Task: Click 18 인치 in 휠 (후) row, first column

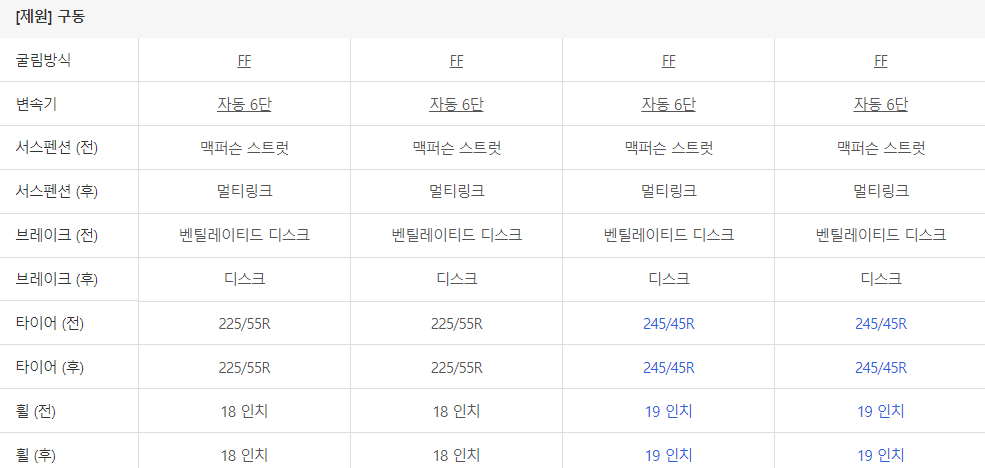Action: click(244, 455)
